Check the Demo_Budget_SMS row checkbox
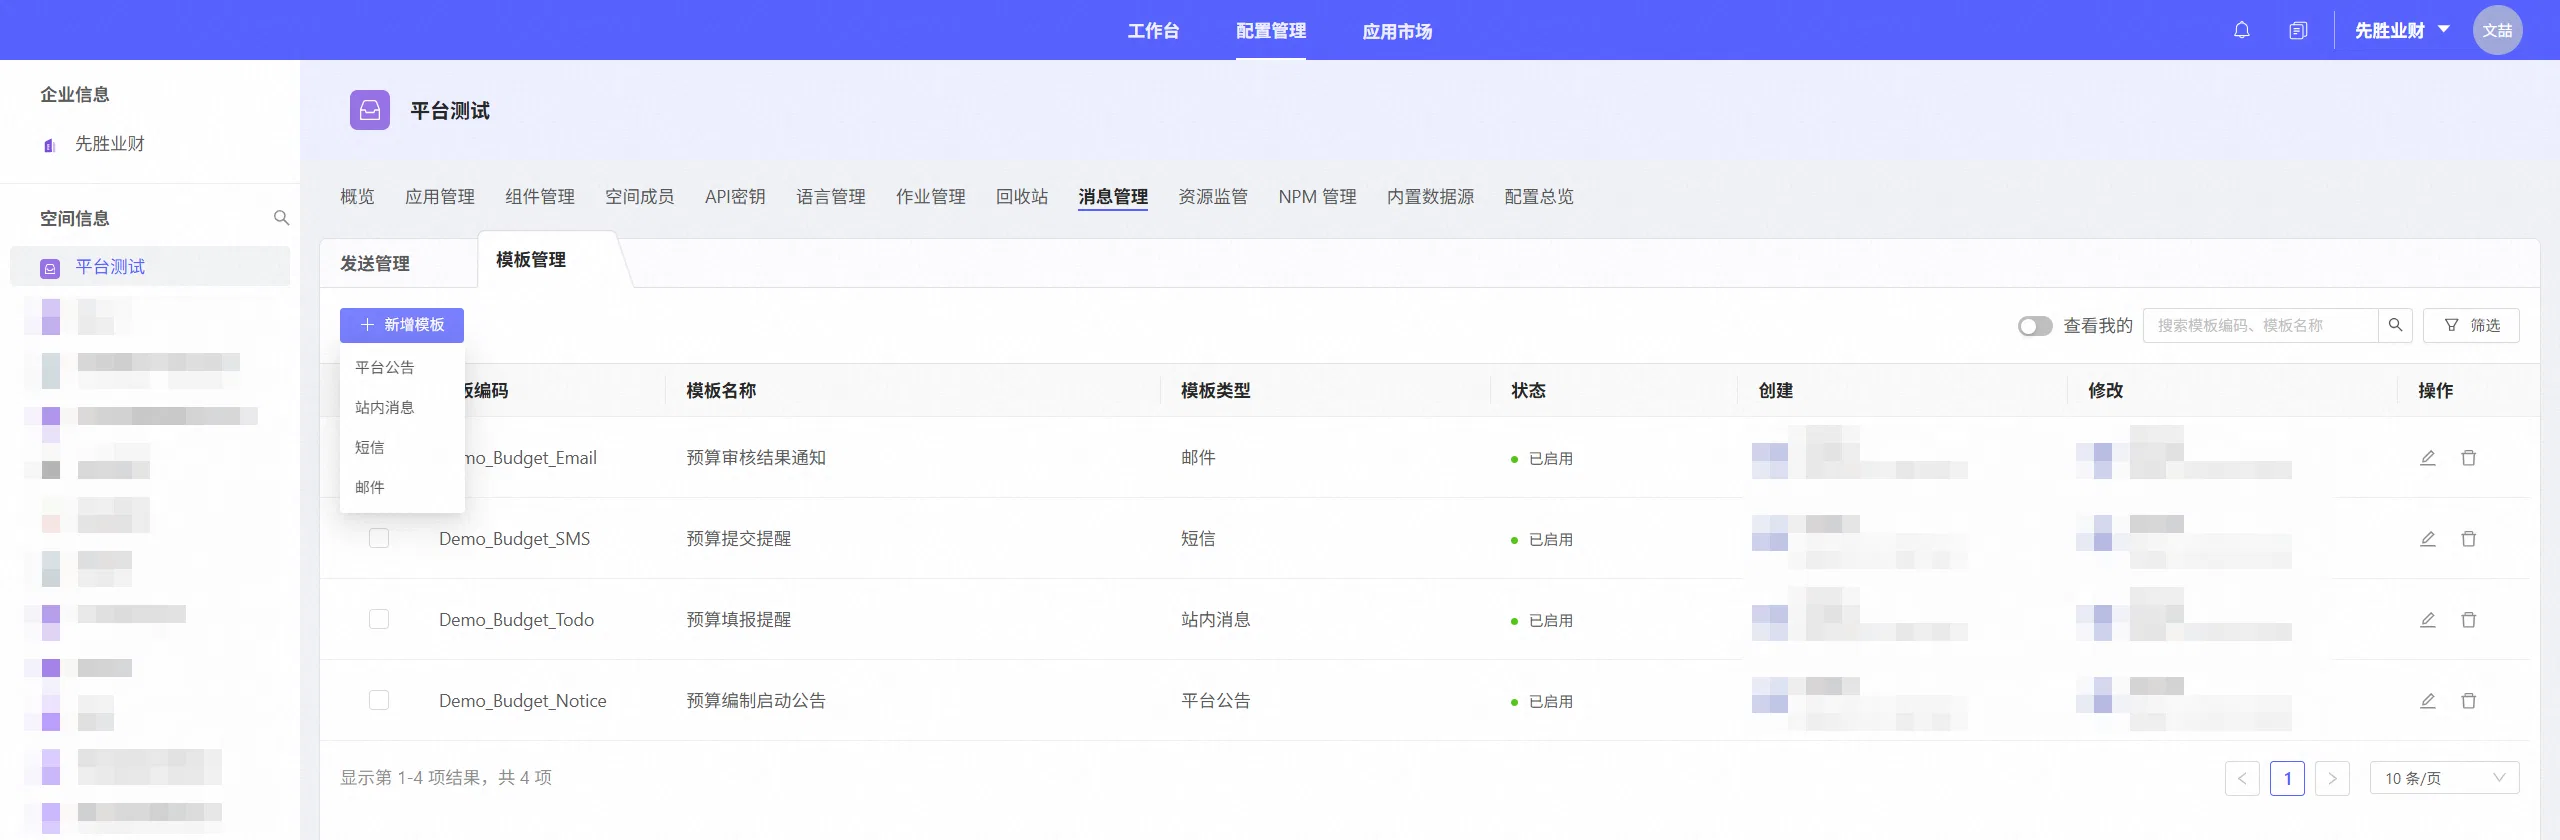2560x840 pixels. (x=379, y=538)
